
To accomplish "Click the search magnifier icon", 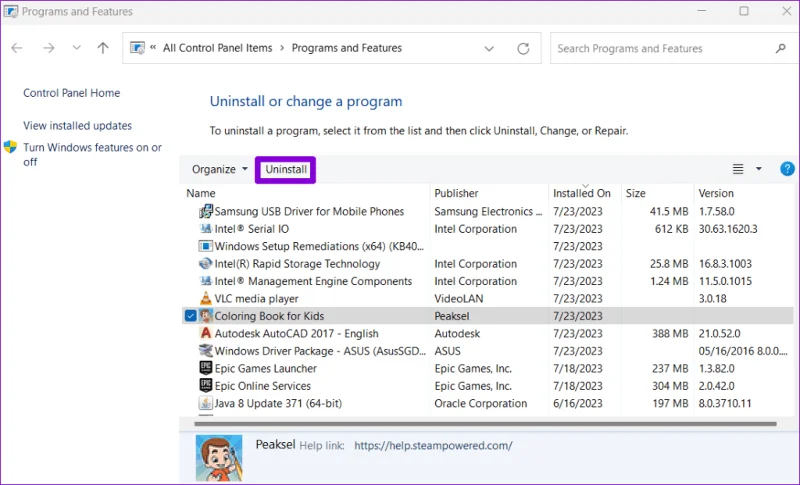I will click(780, 48).
